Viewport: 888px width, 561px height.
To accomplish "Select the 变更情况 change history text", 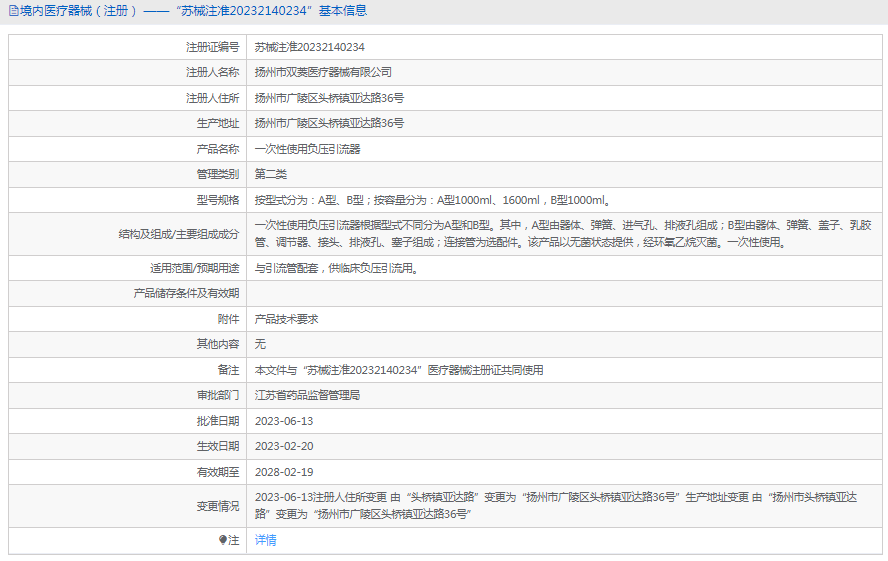I will click(556, 506).
